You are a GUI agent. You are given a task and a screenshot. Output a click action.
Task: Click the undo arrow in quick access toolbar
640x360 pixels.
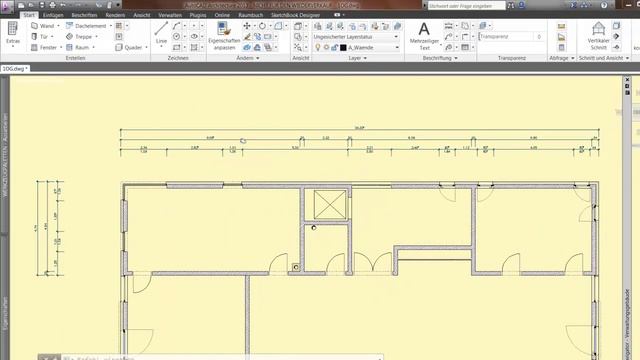[63, 5]
